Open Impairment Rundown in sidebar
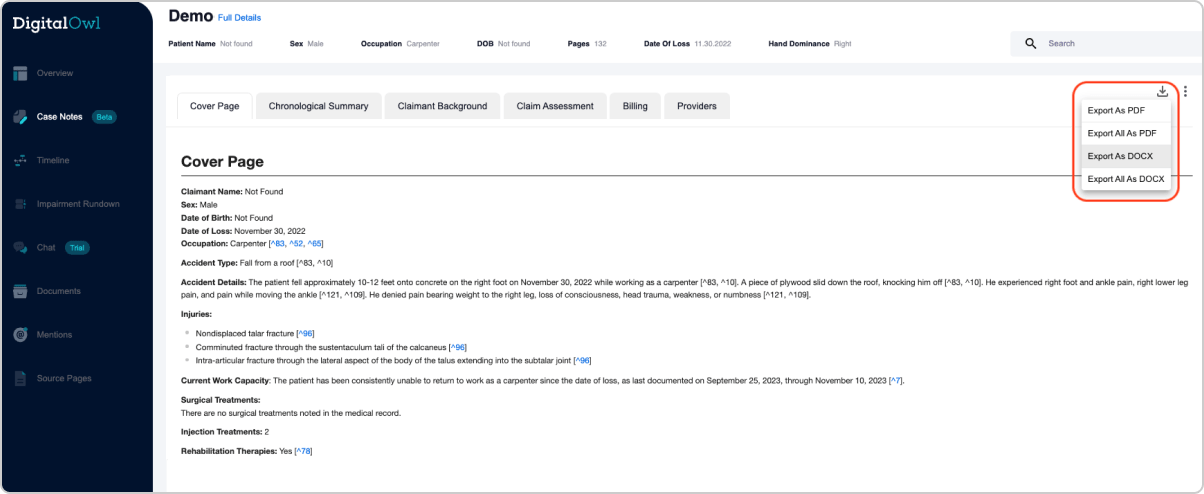Screen dimensions: 1204x494 (x=78, y=204)
